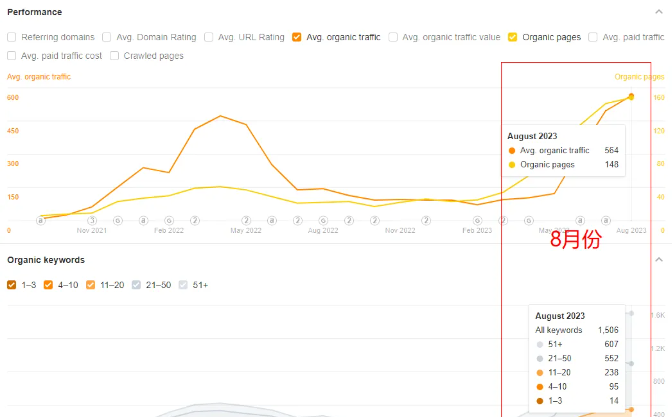Click the Performance section heading

[35, 12]
